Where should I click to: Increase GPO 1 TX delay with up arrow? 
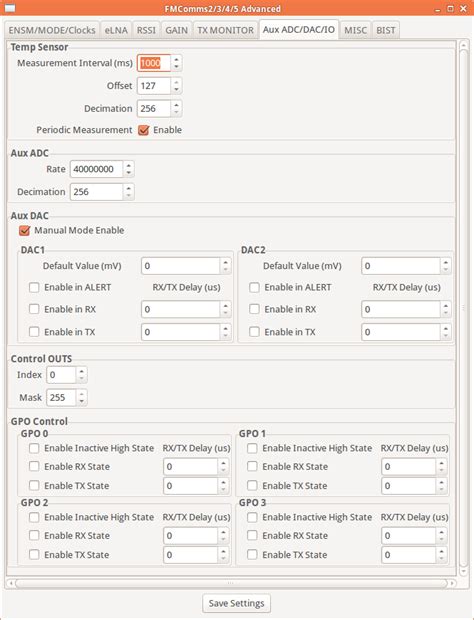[442, 482]
